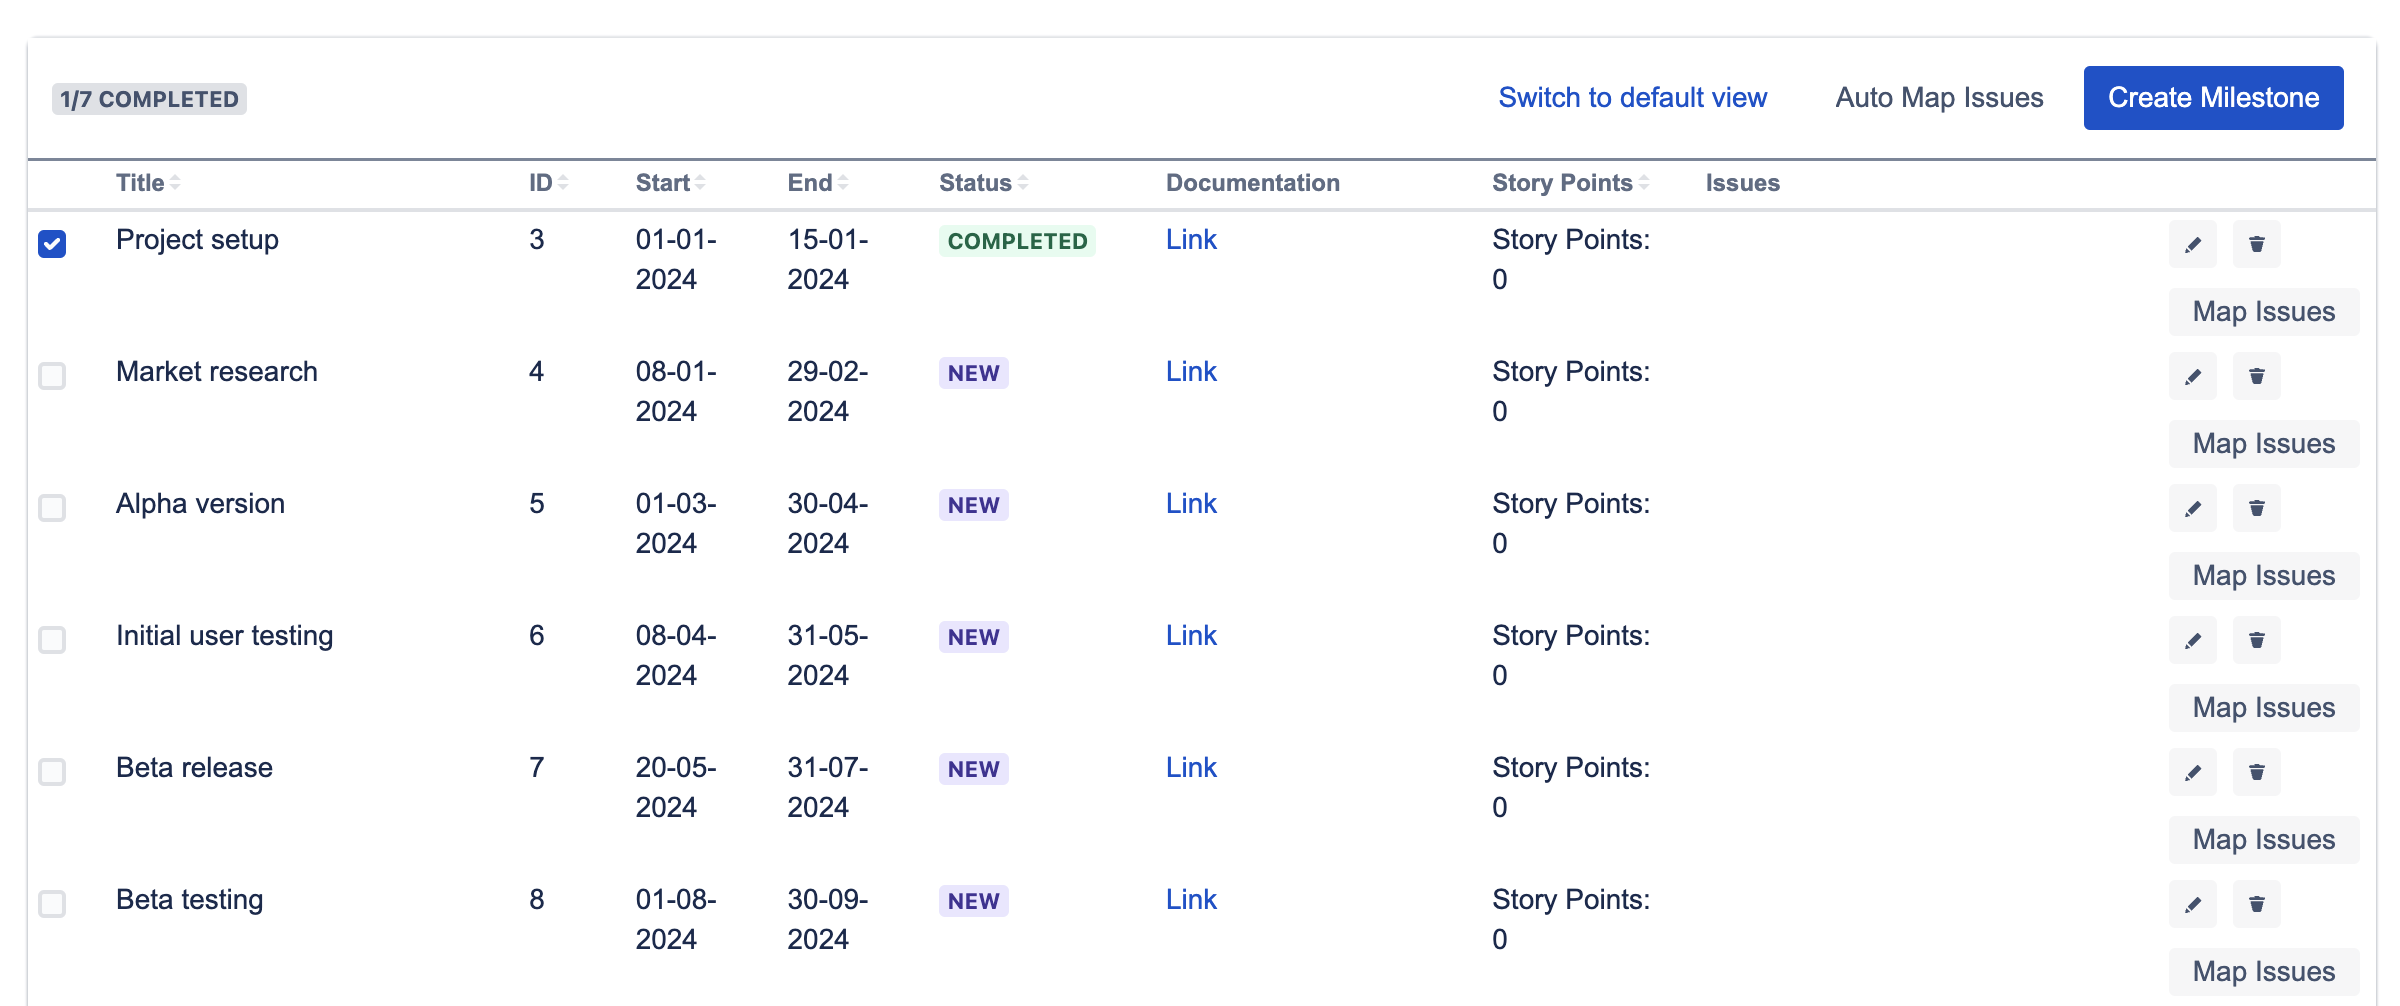Edit the Beta testing milestone

click(x=2192, y=904)
